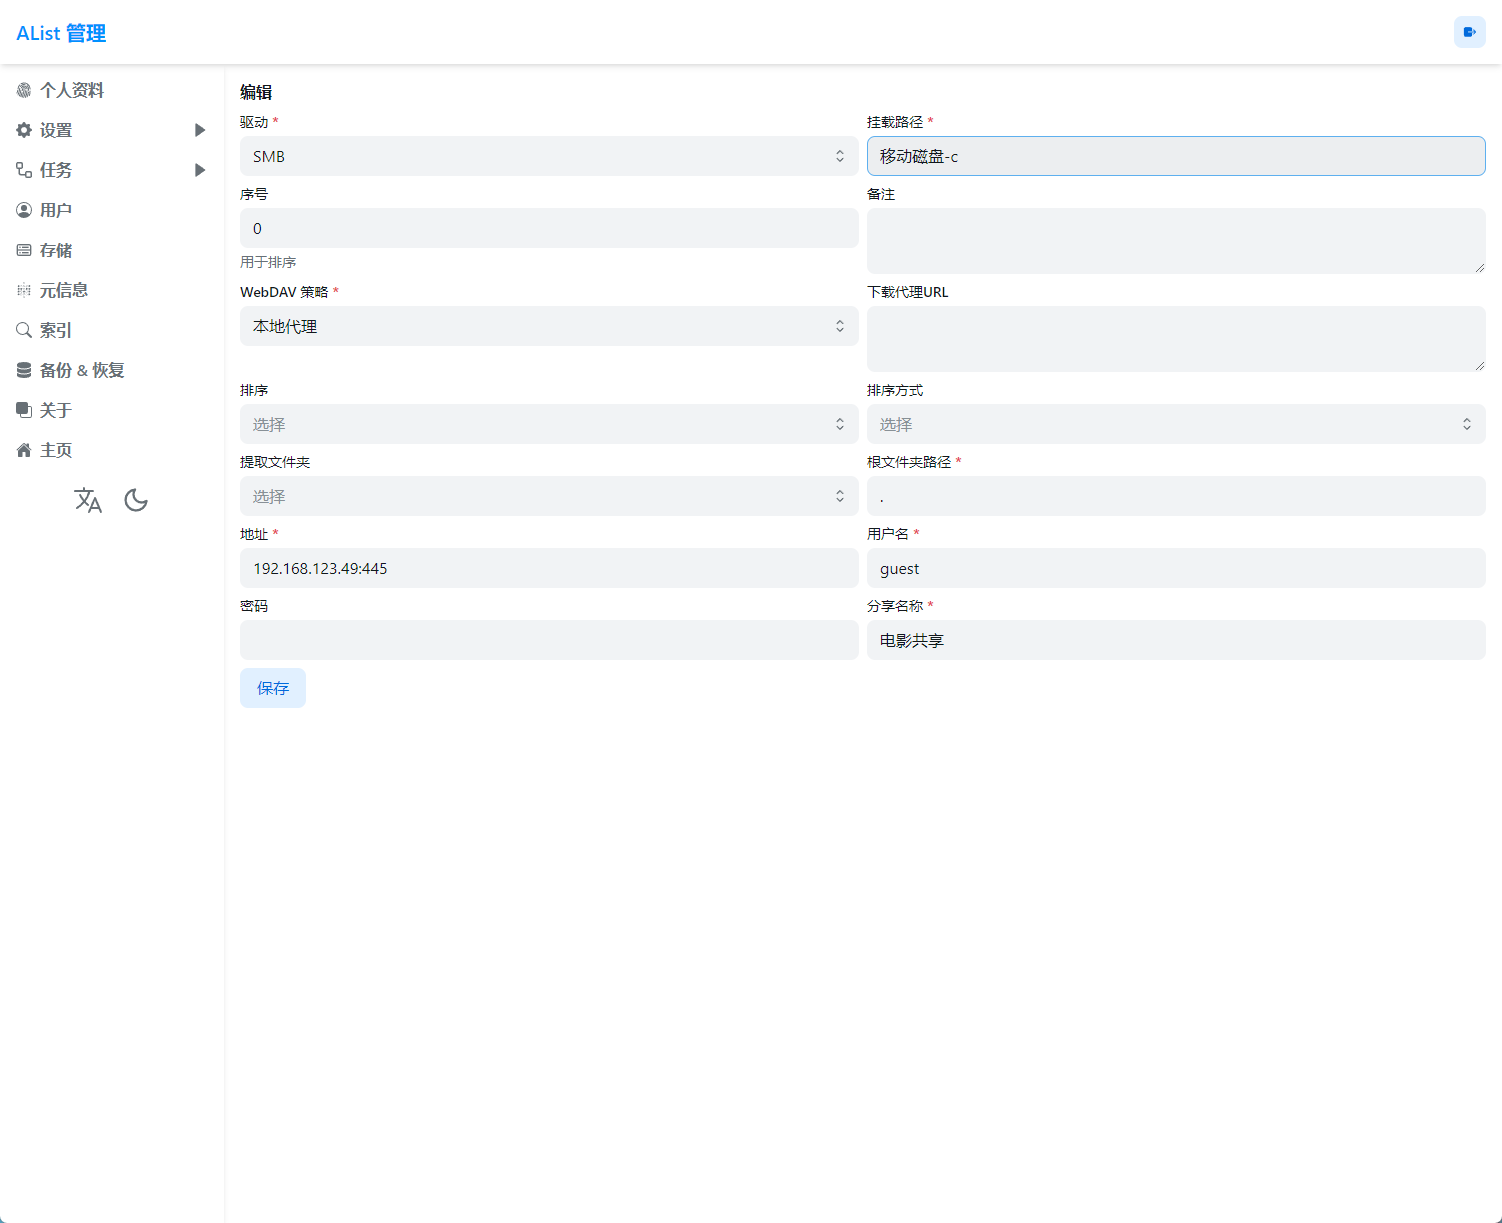Click the empty 密码 input field

point(549,640)
